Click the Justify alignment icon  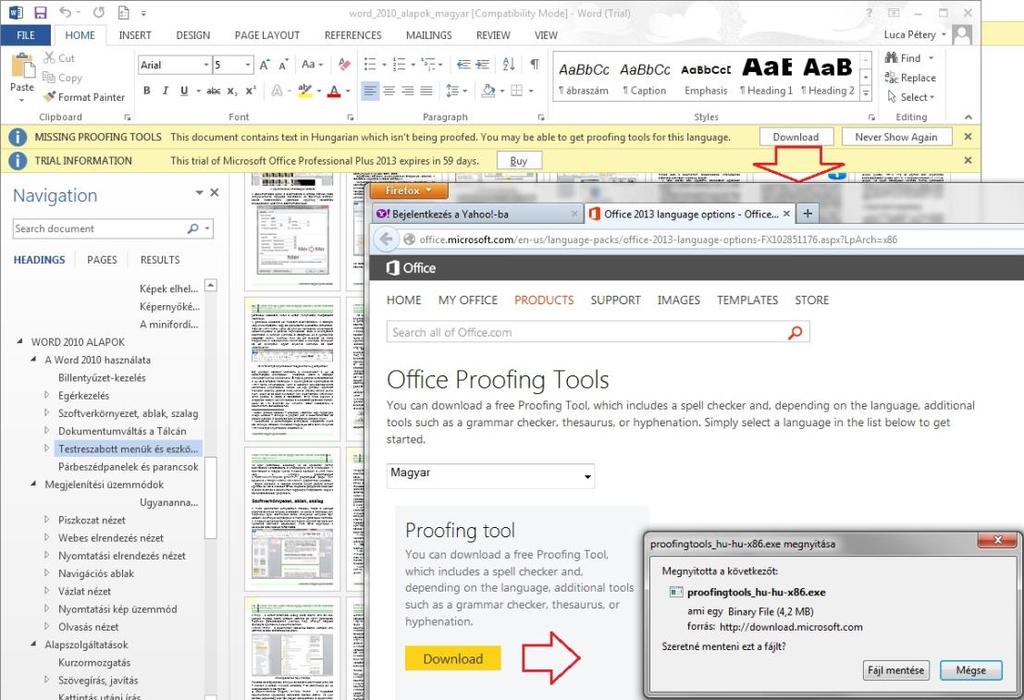click(x=426, y=91)
